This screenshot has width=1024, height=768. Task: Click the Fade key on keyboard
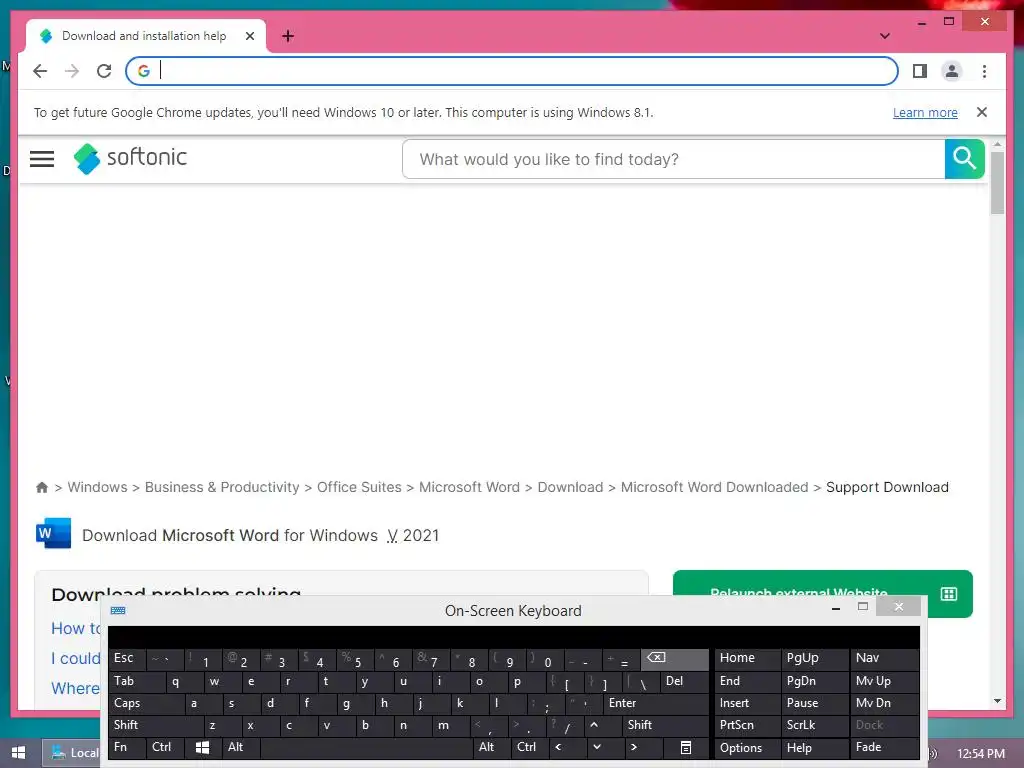pos(884,747)
